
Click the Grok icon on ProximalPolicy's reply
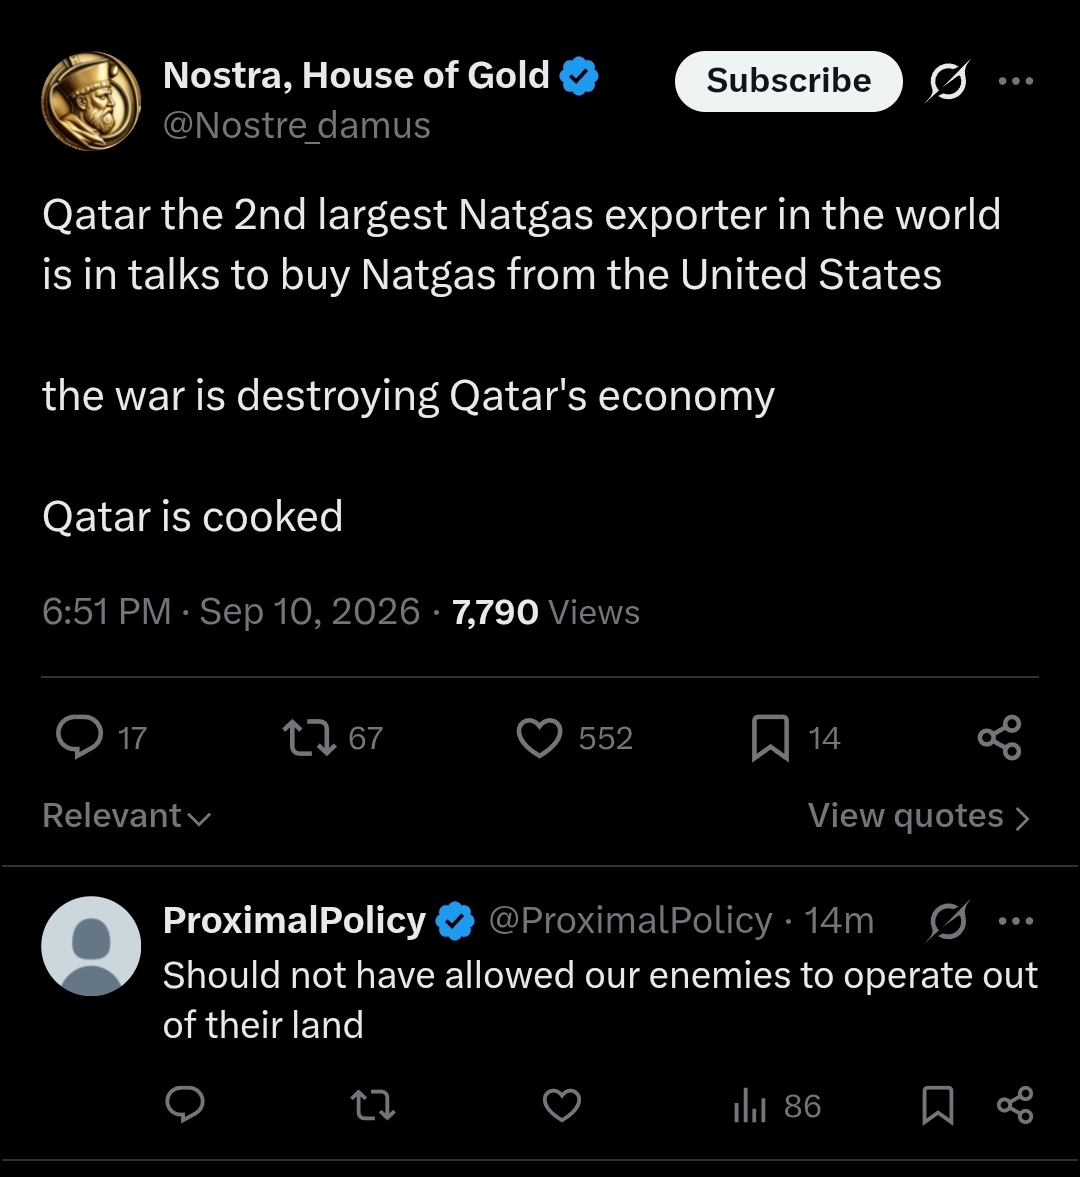(948, 921)
